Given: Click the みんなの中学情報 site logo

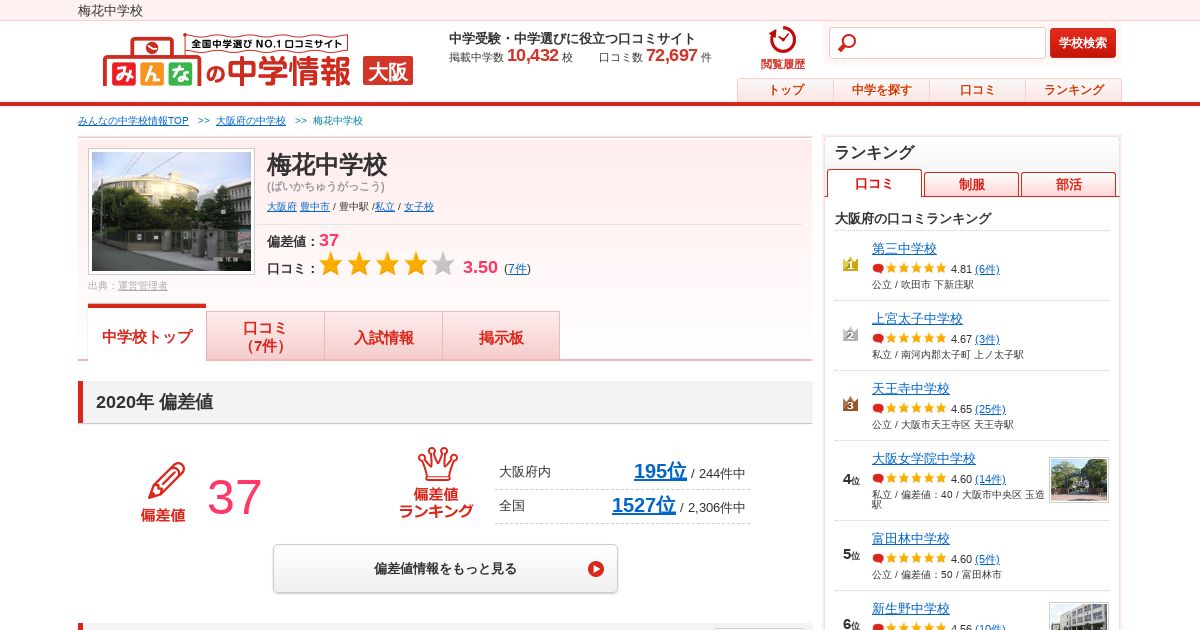Looking at the screenshot, I should [x=226, y=62].
